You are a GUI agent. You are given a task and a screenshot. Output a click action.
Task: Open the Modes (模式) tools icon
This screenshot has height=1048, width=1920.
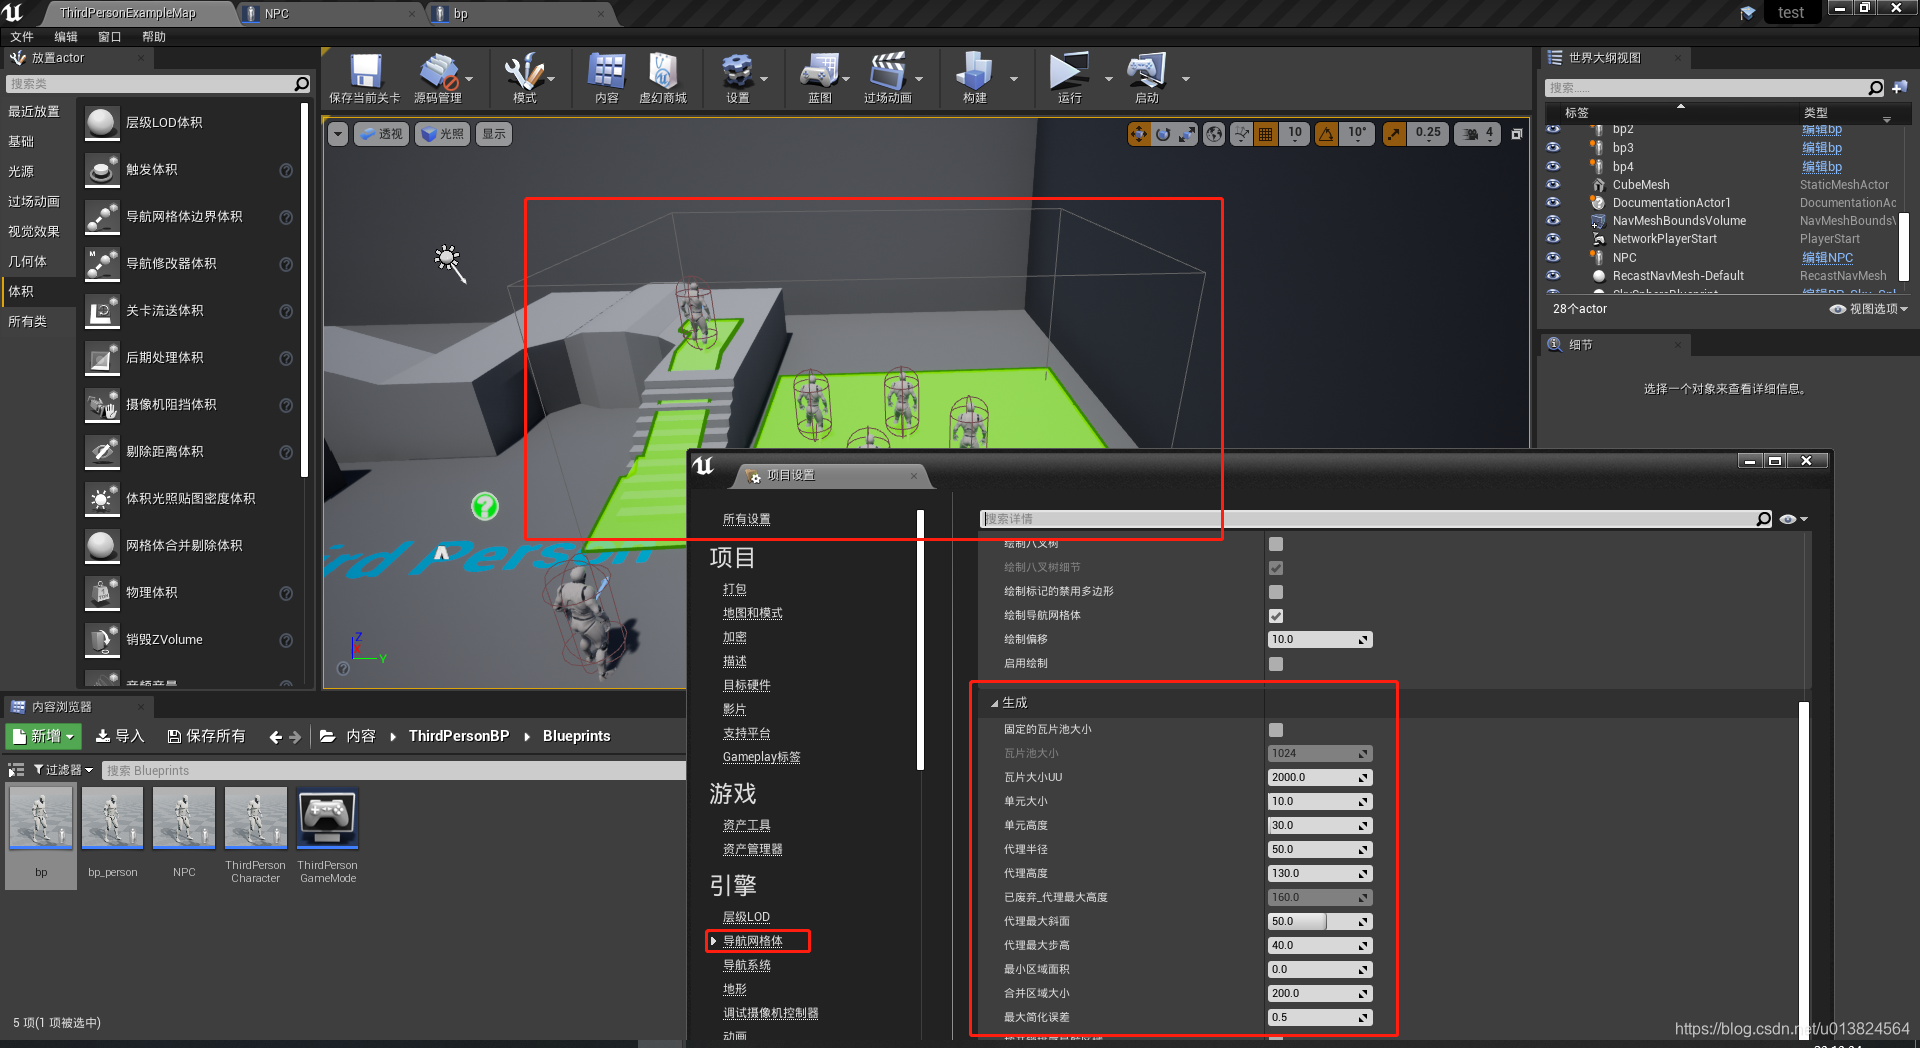(x=524, y=71)
